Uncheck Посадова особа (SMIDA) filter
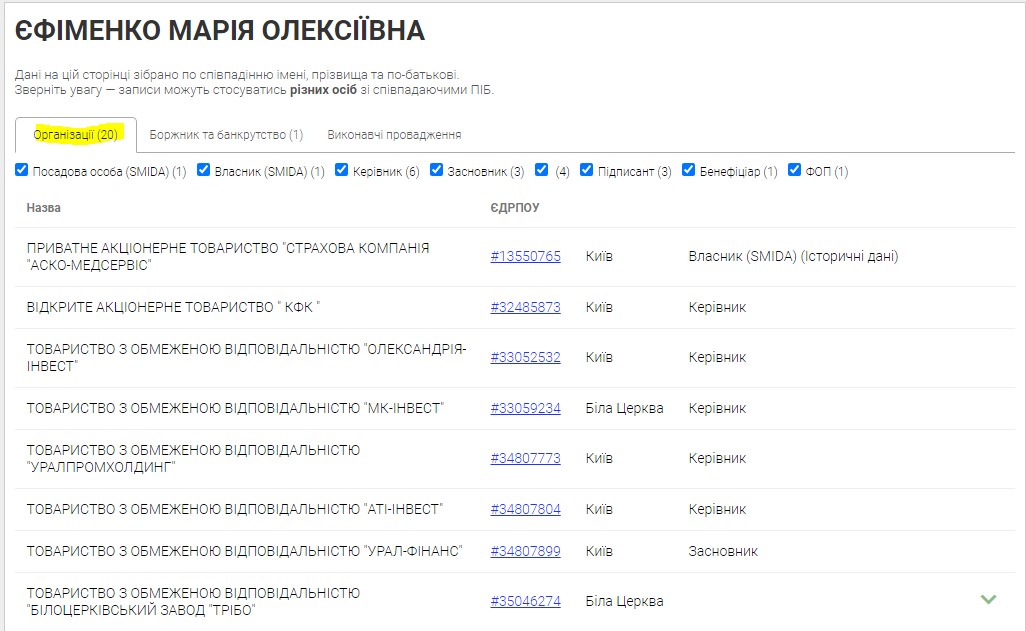This screenshot has height=631, width=1026. [22, 170]
